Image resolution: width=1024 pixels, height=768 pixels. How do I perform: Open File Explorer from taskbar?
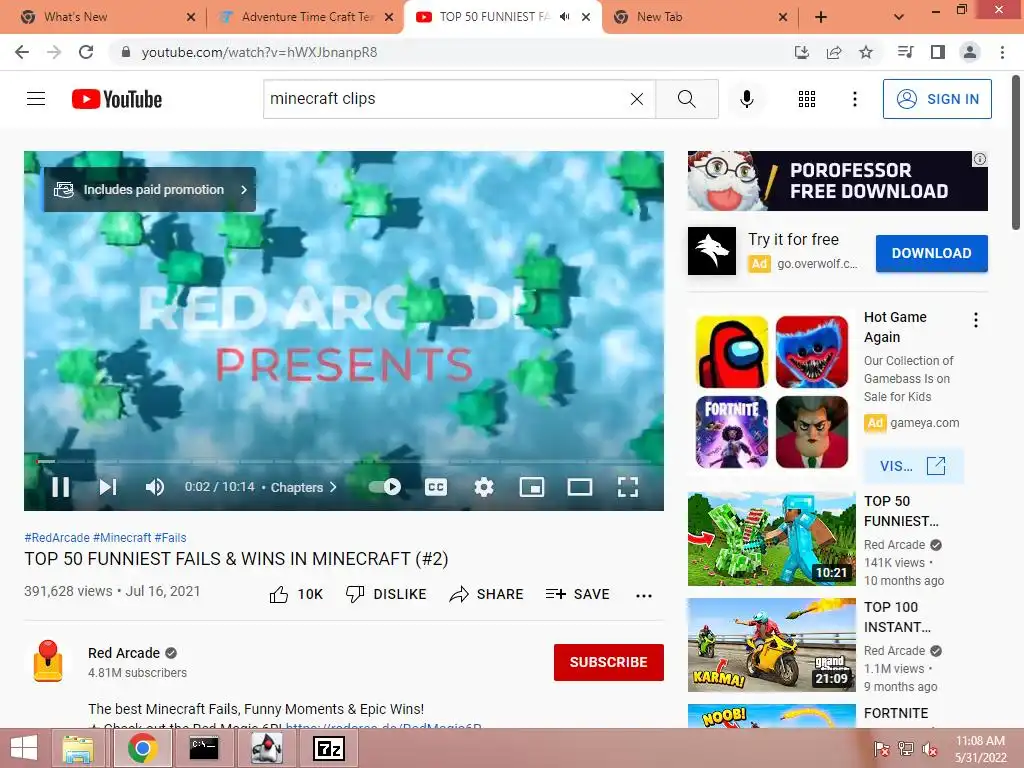tap(78, 748)
